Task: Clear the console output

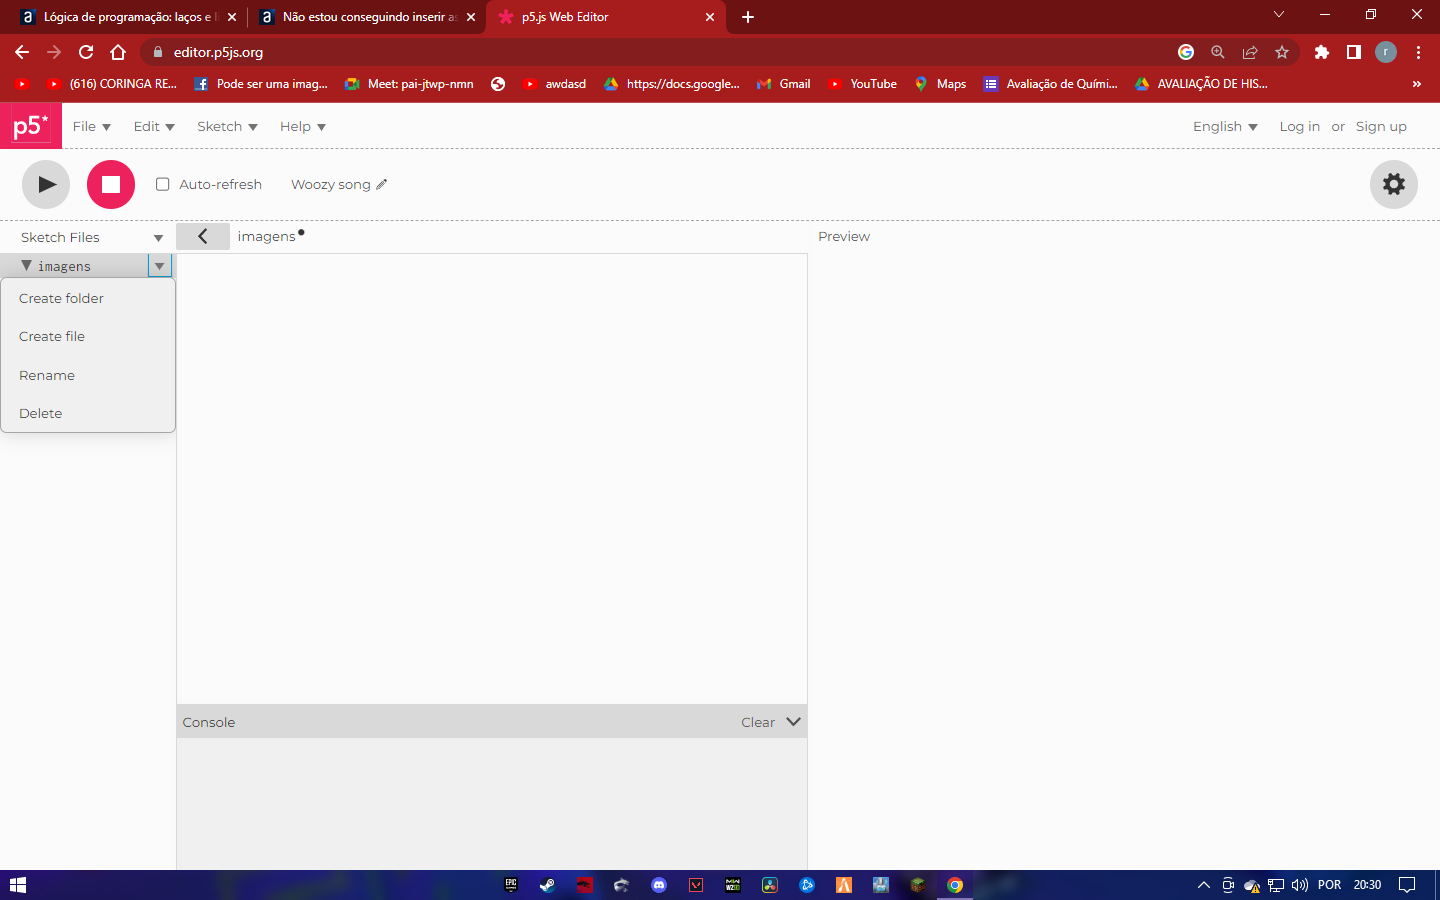Action: (x=757, y=722)
